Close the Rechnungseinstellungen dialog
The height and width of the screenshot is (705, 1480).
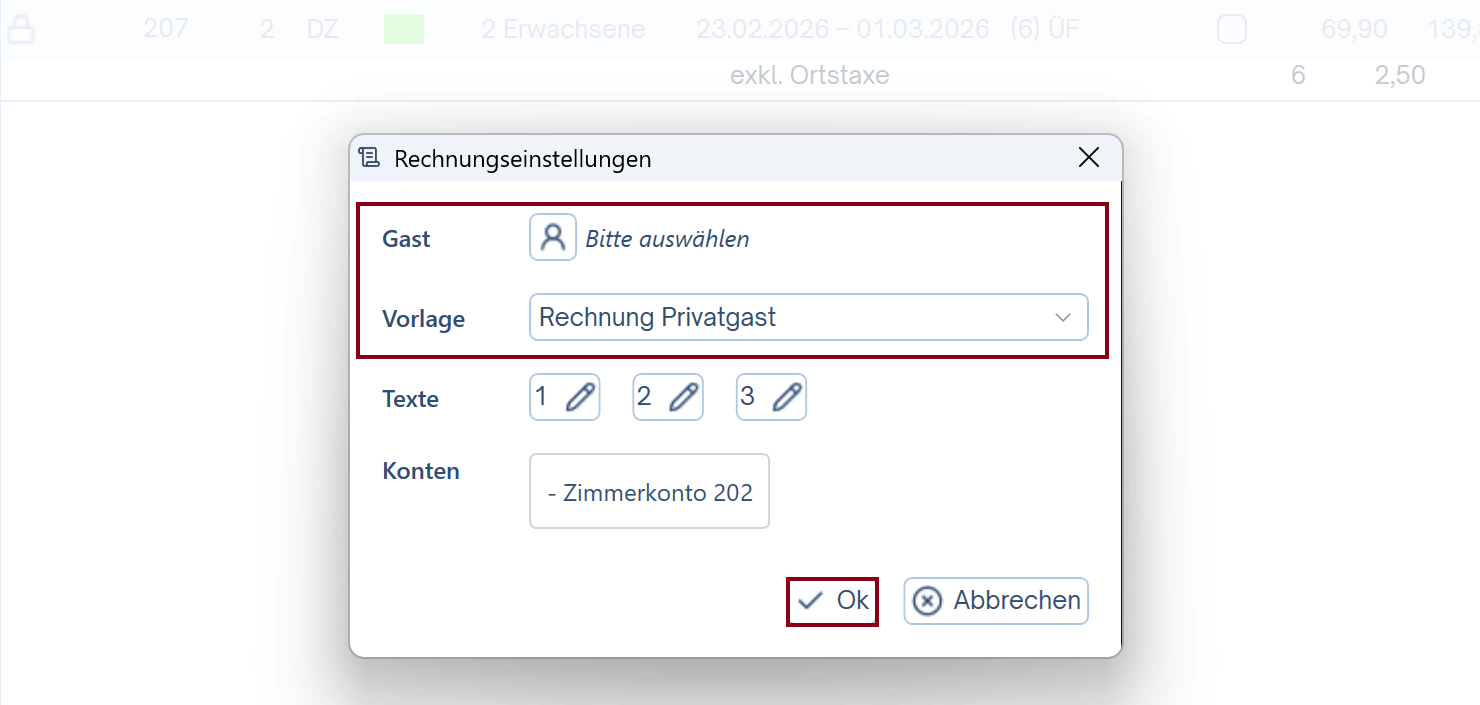pos(1089,157)
